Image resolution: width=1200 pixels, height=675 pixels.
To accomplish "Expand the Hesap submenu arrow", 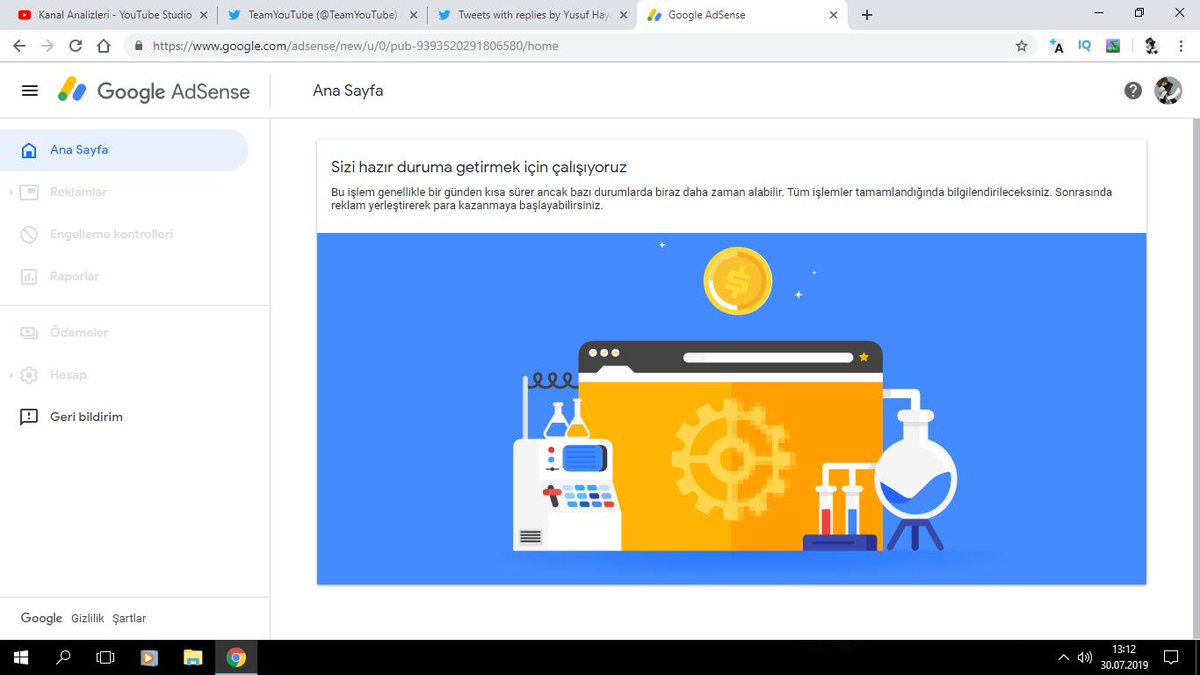I will tap(11, 375).
